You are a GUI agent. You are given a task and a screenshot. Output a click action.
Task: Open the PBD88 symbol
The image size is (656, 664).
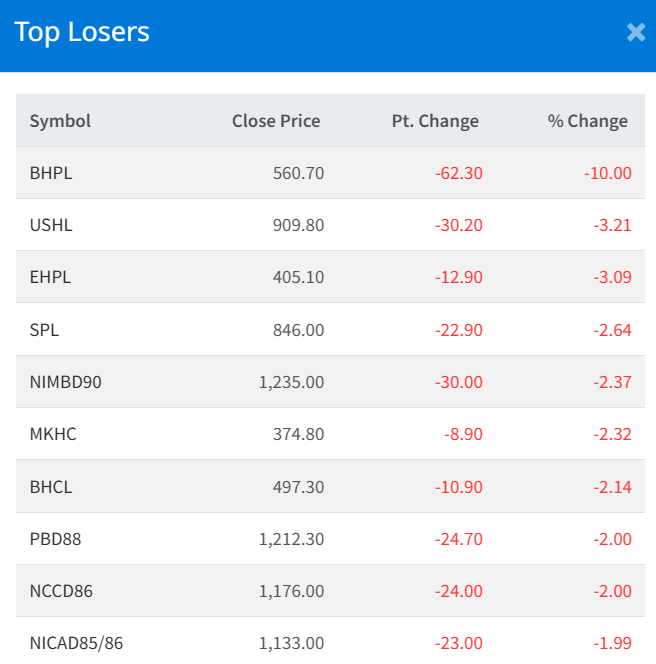(56, 539)
